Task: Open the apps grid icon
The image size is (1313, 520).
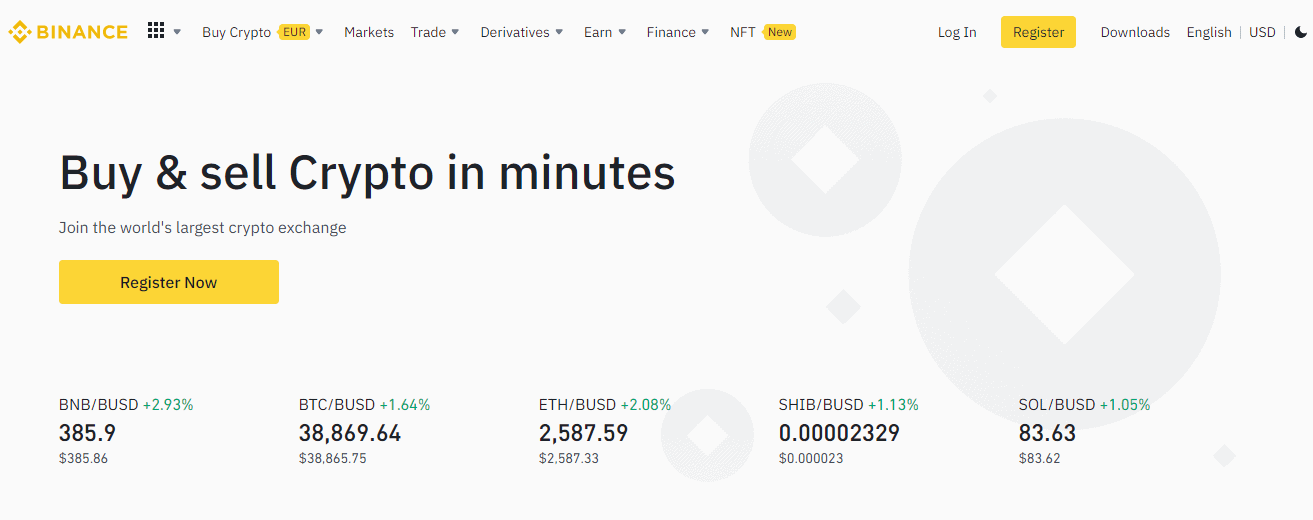Action: [x=156, y=31]
